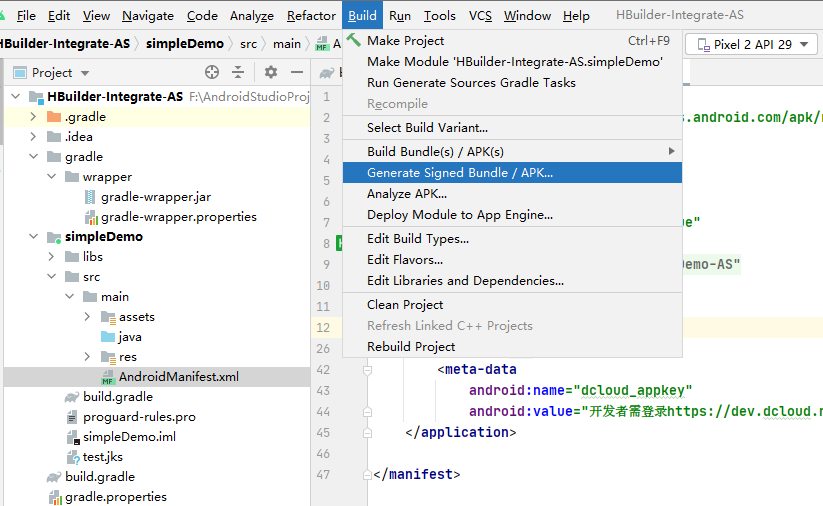Open the Project view type dropdown

click(85, 73)
